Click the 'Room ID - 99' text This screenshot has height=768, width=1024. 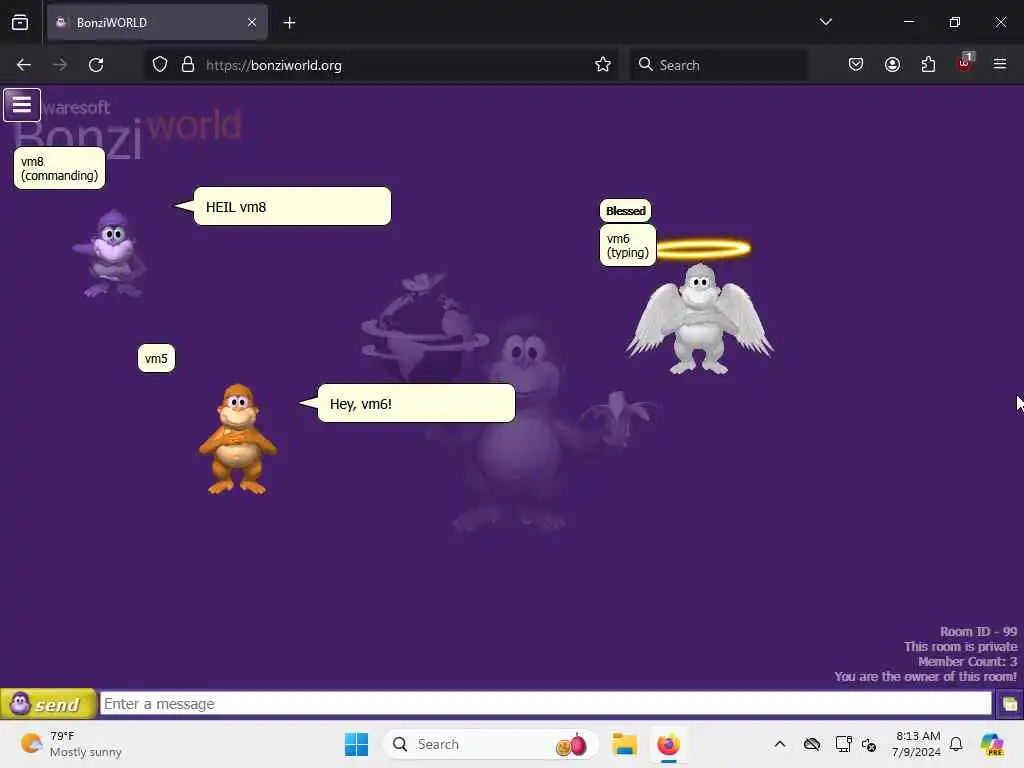tap(978, 632)
